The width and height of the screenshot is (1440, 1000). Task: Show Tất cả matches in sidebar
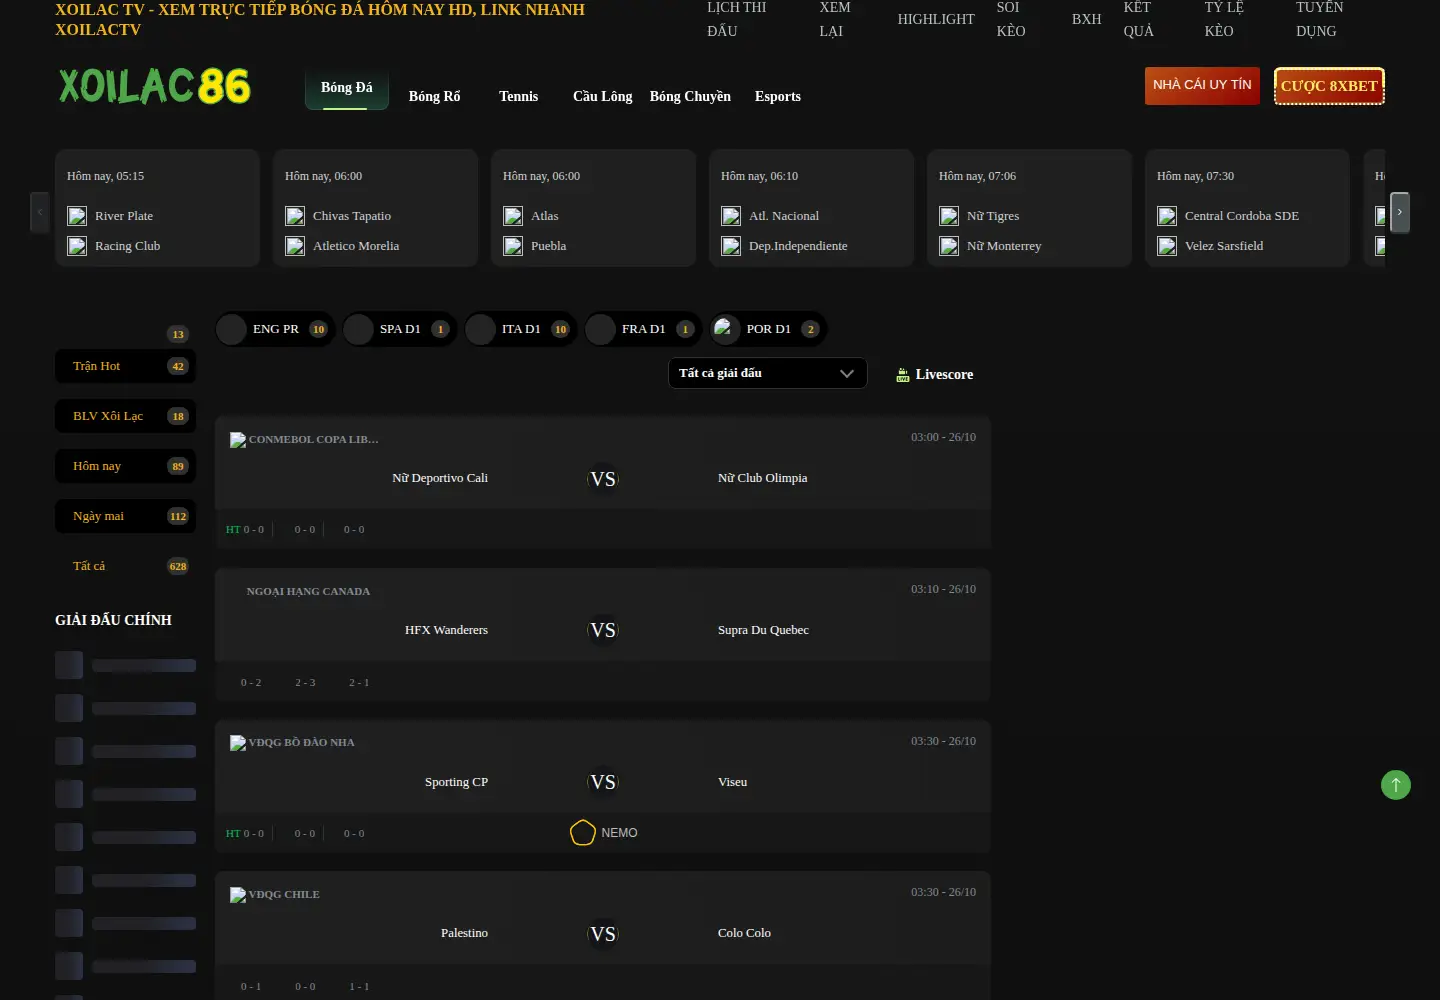125,566
